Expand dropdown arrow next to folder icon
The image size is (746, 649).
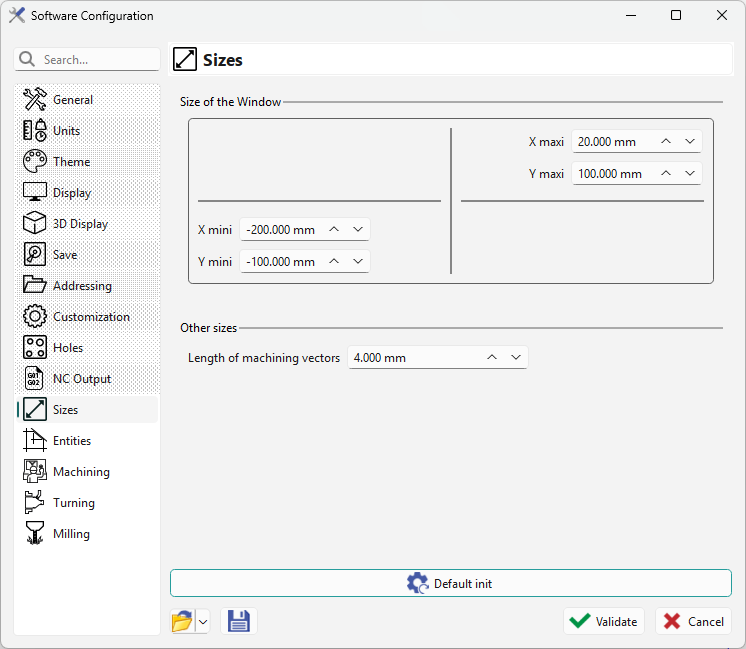203,621
